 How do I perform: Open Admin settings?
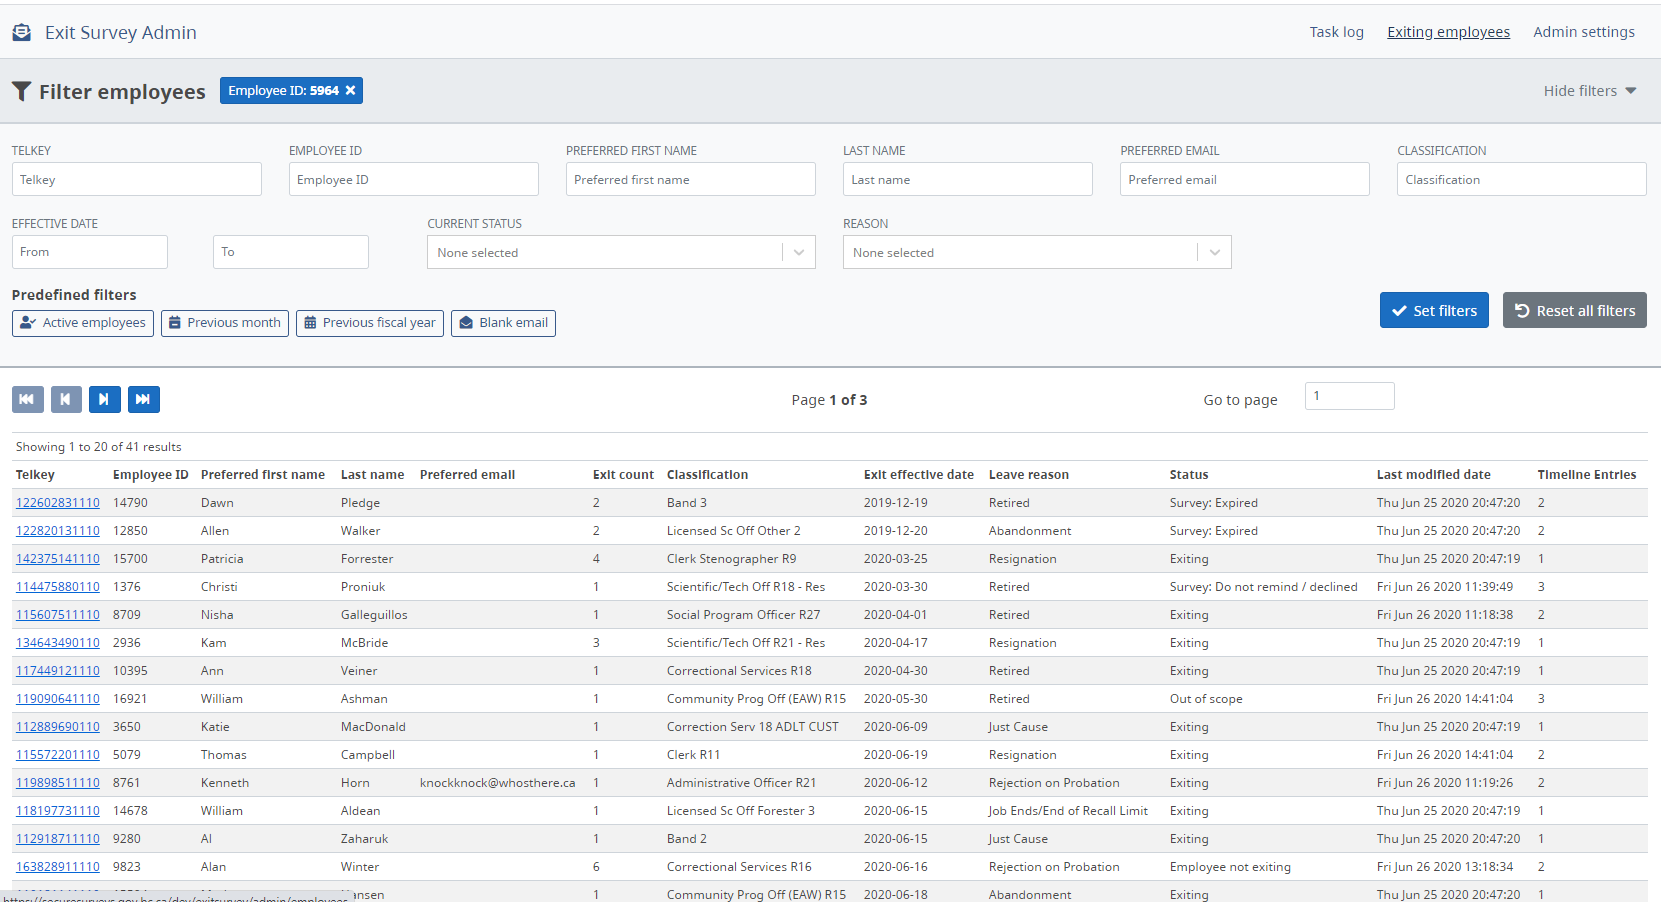(x=1584, y=31)
